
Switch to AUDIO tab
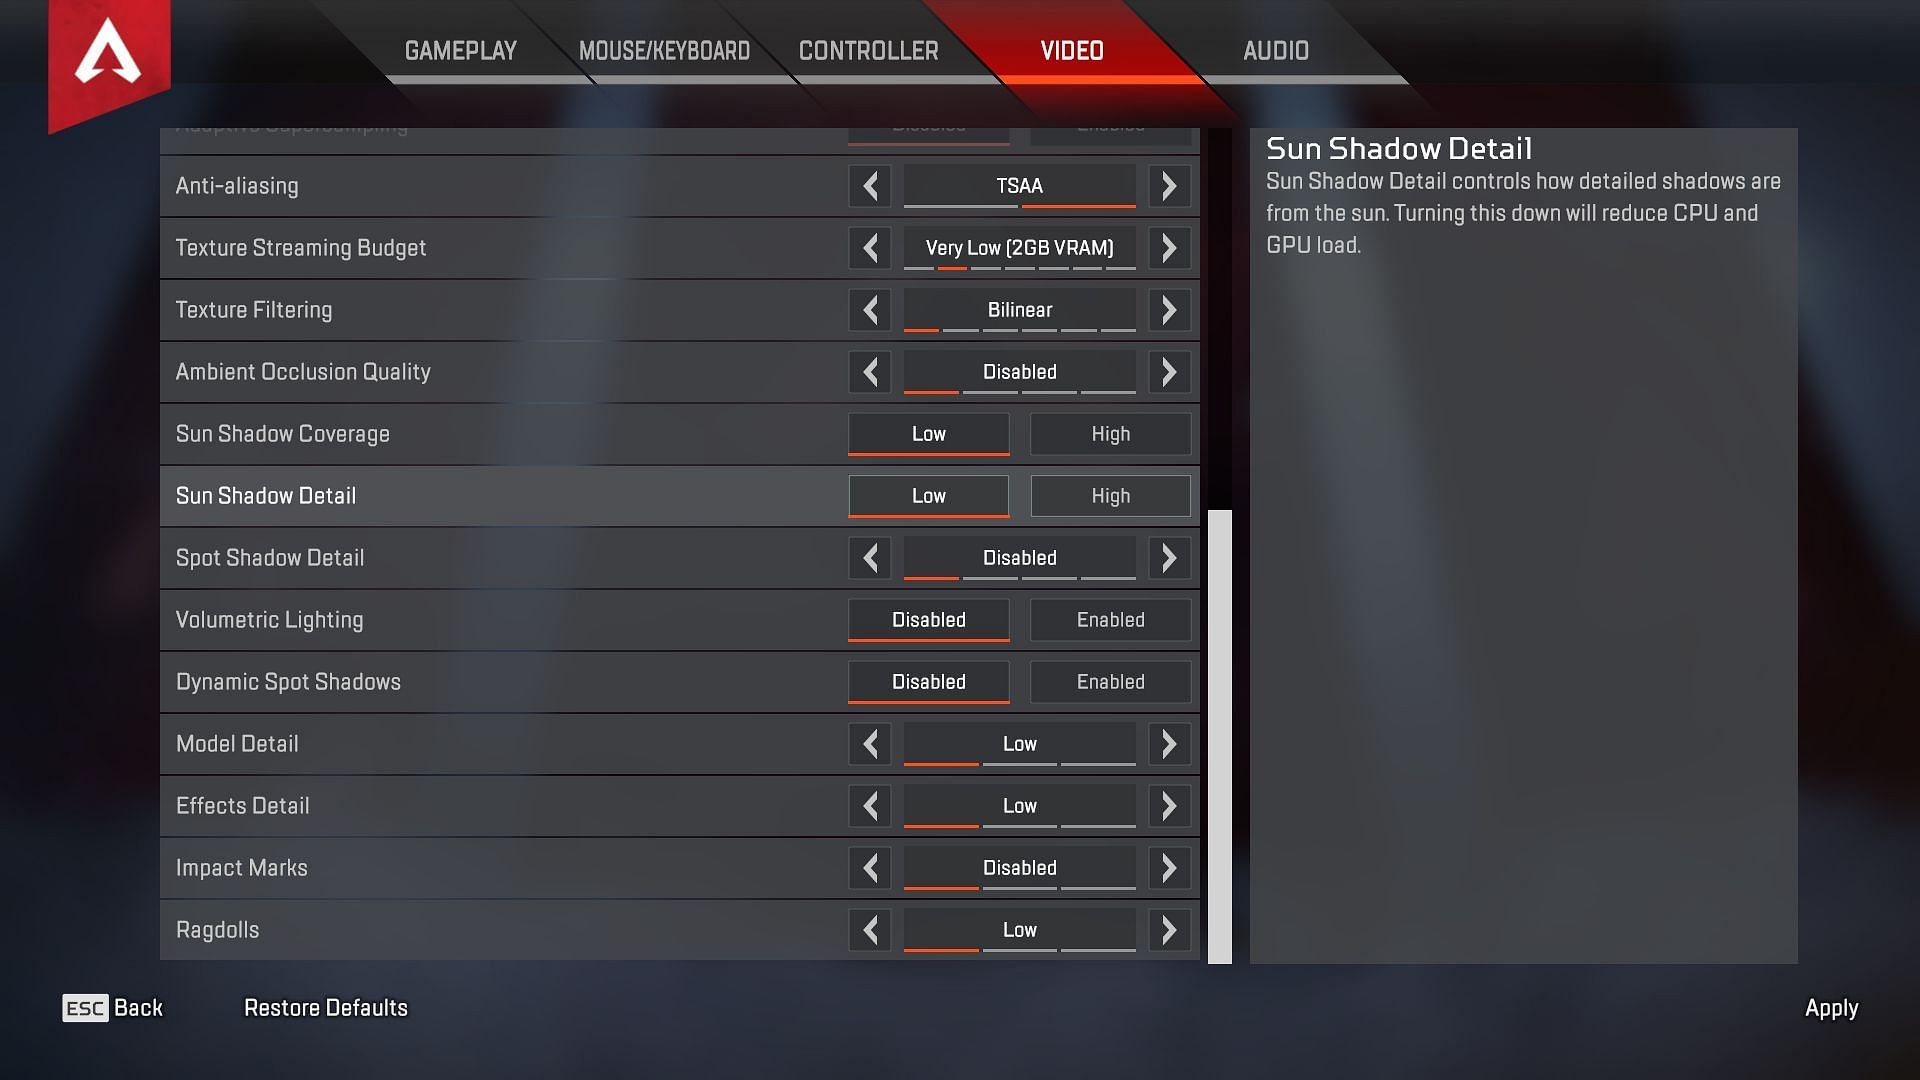(1276, 50)
